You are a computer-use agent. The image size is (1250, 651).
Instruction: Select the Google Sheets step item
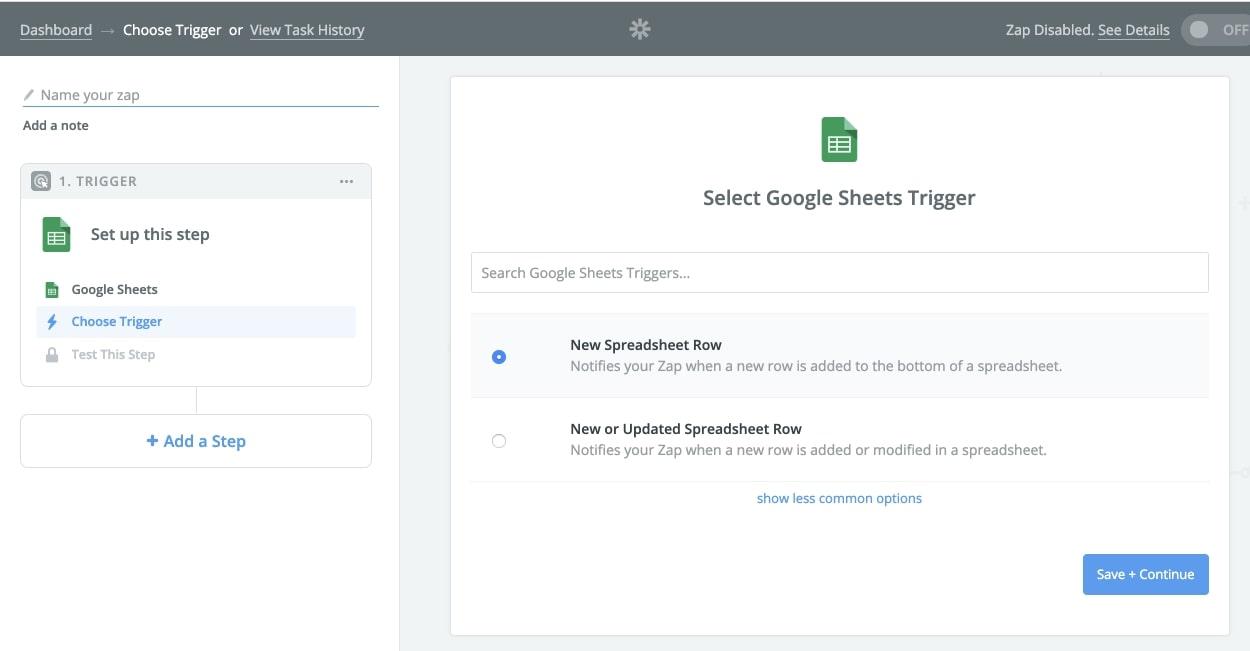click(x=196, y=290)
